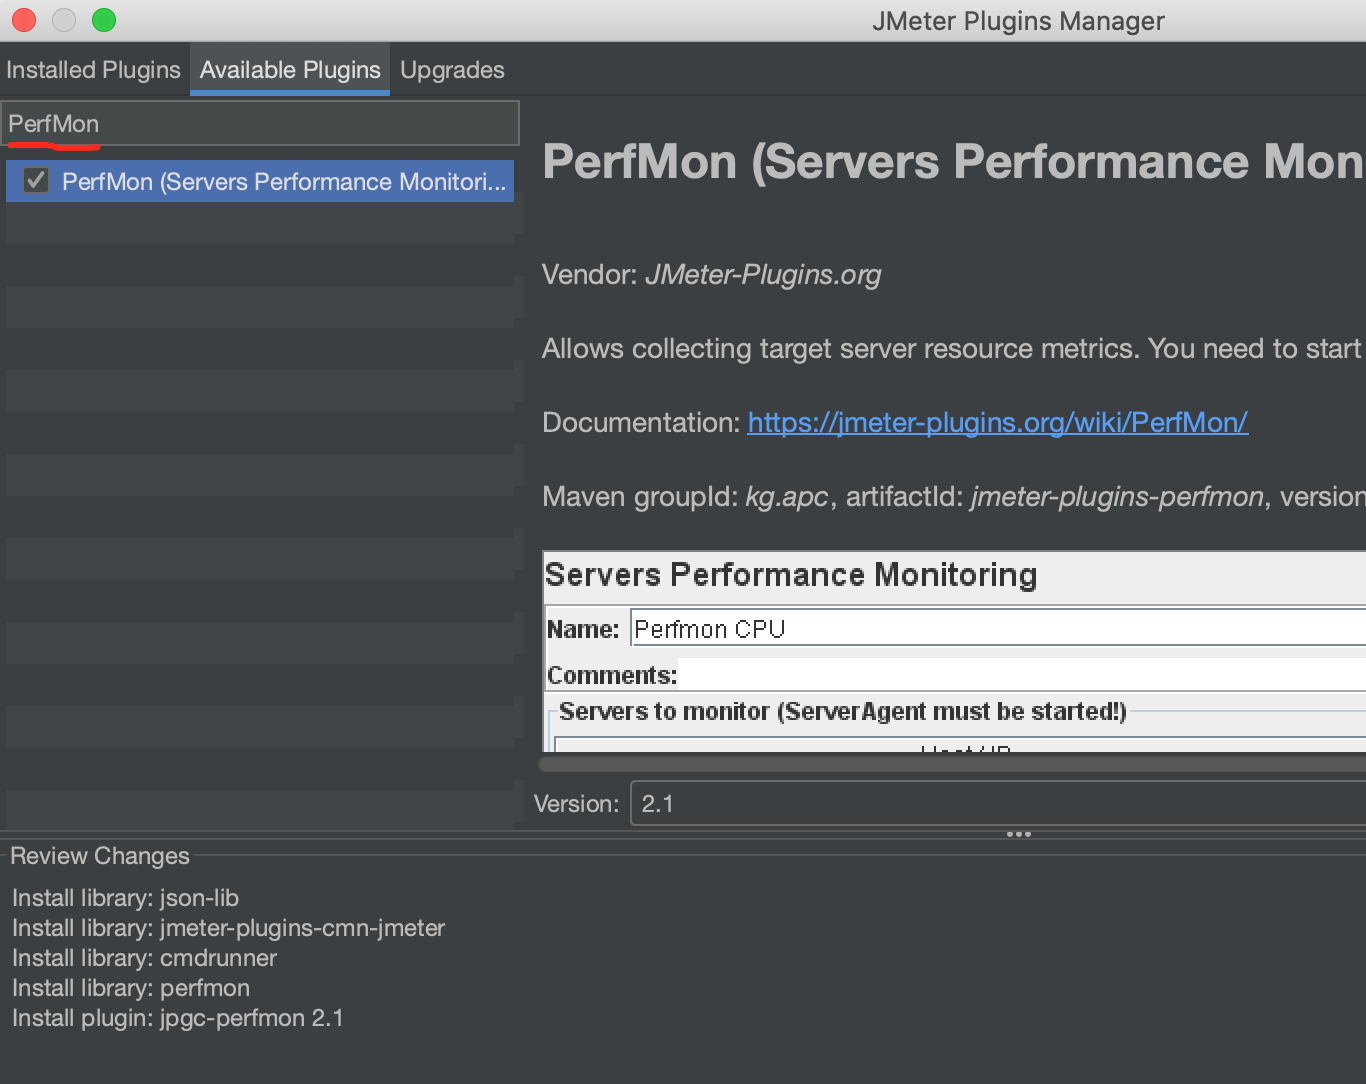Click the panel resize handle with three dots

click(1018, 833)
